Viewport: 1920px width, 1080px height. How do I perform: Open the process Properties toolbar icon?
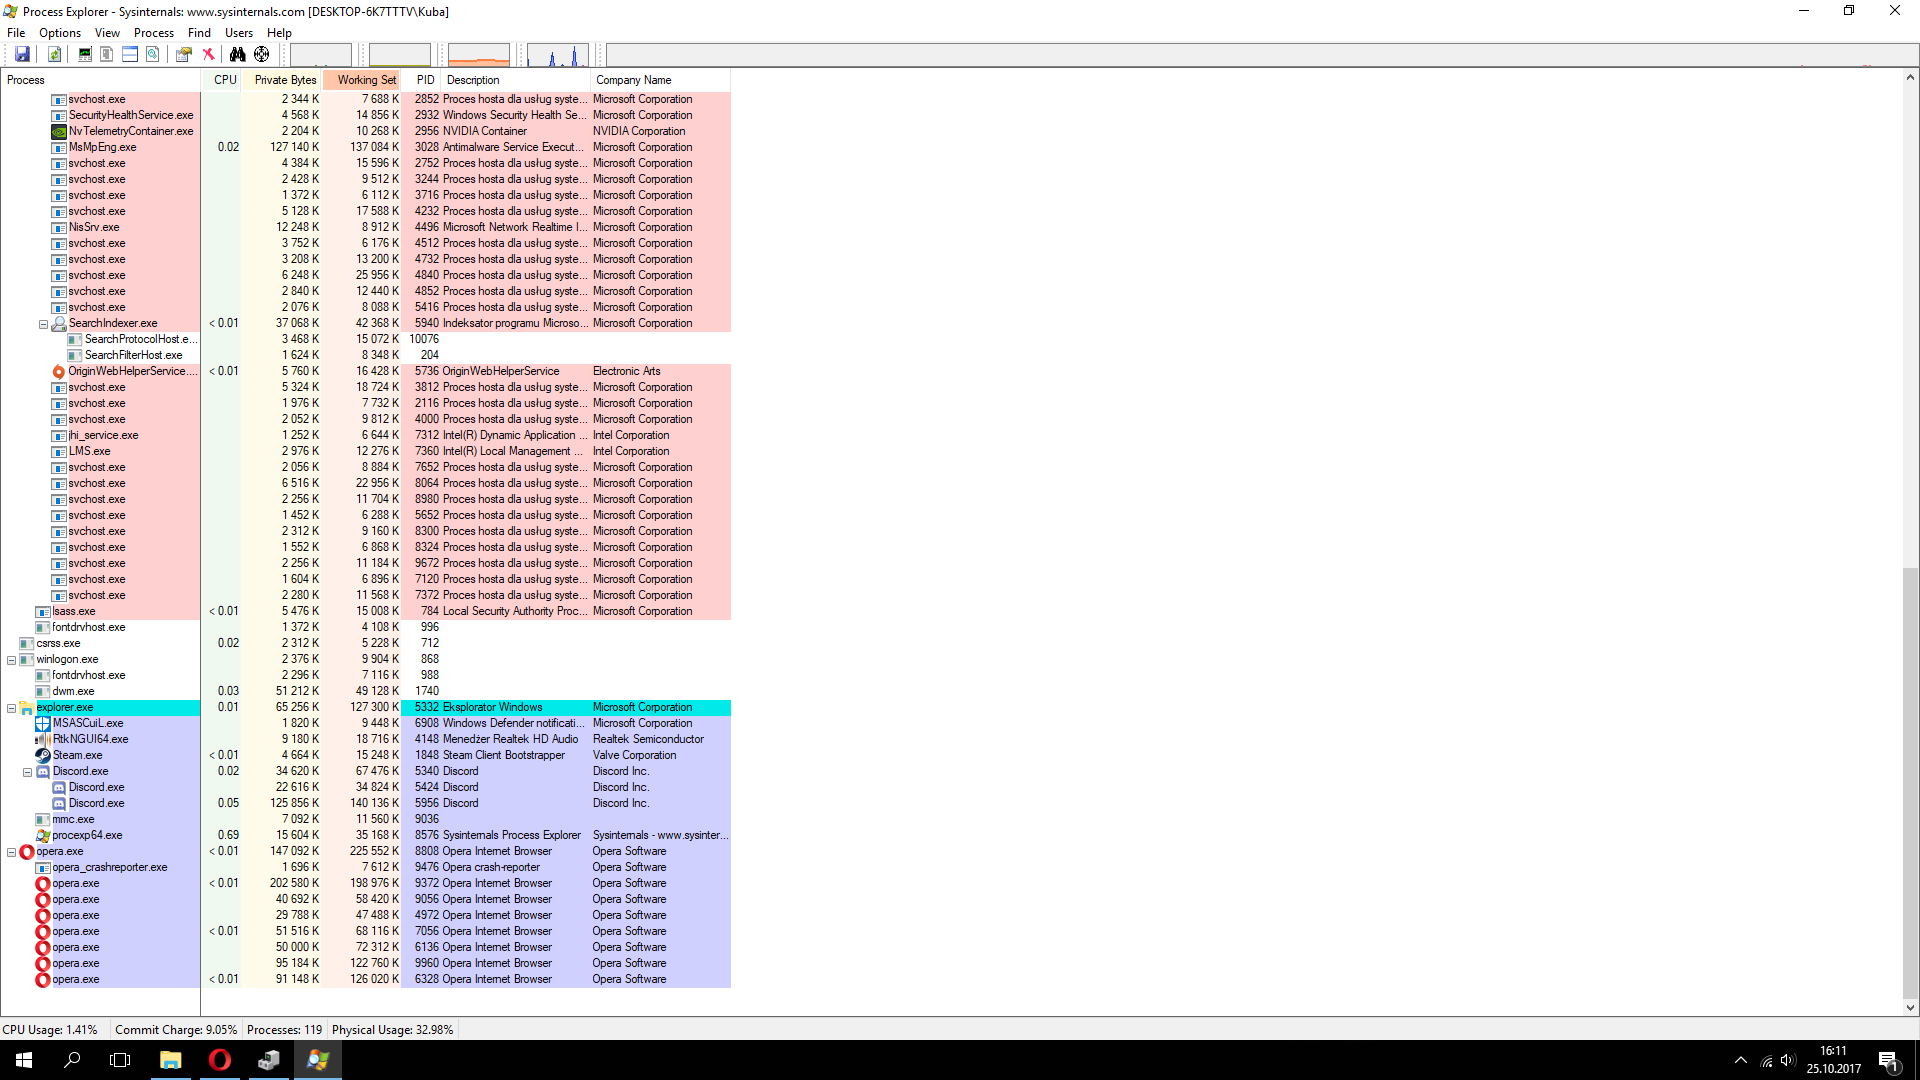coord(184,54)
